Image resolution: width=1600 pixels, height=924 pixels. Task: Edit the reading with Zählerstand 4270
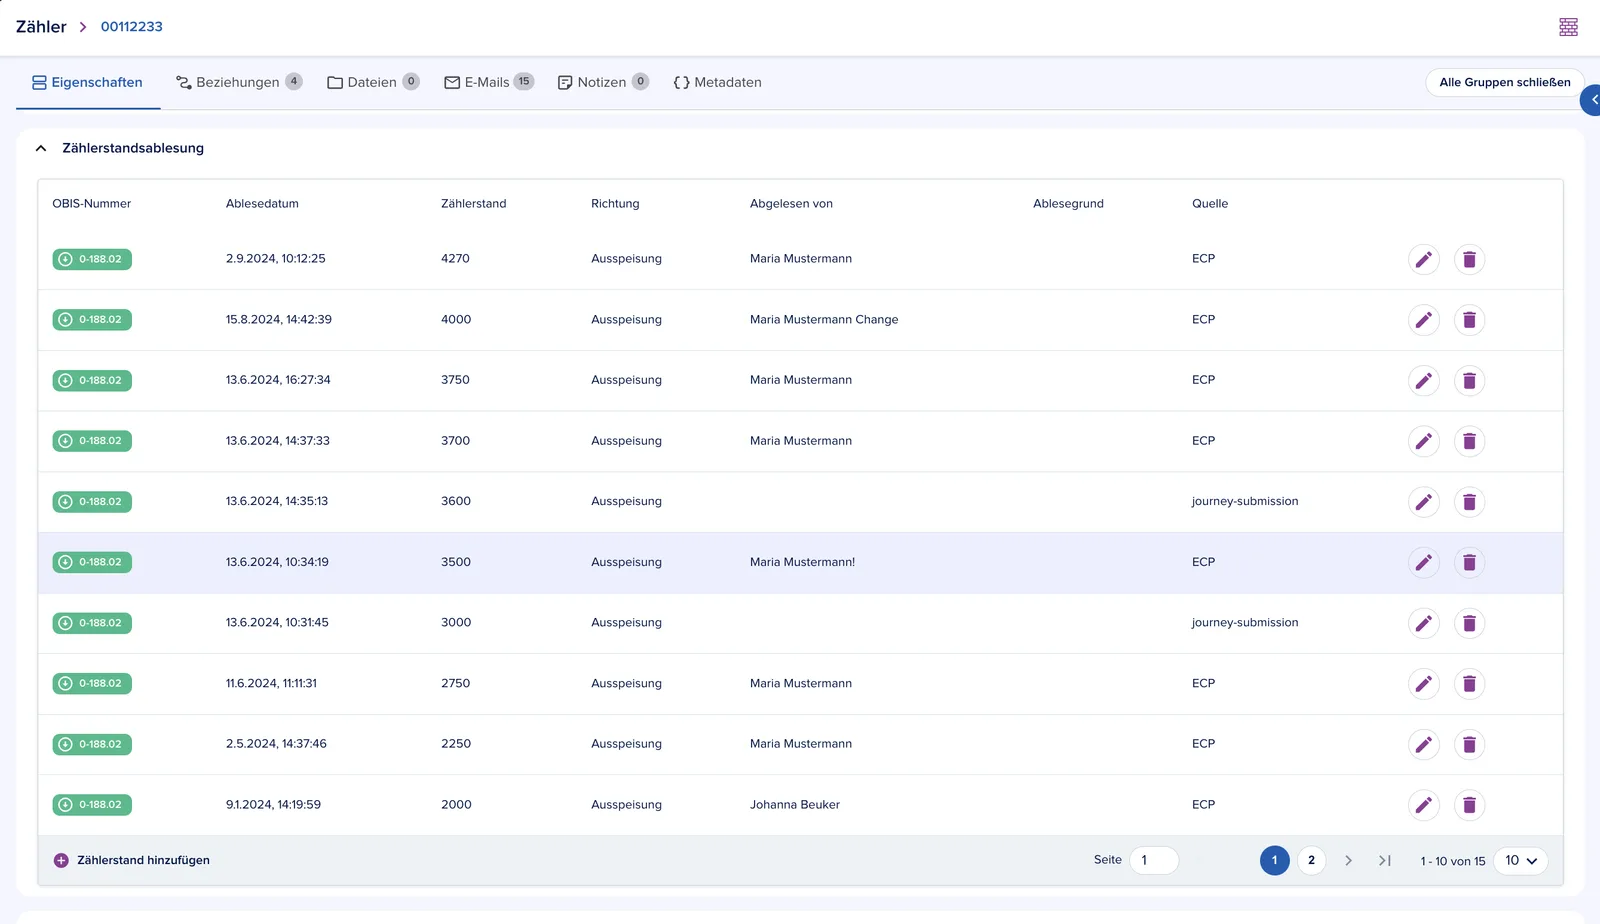1423,259
